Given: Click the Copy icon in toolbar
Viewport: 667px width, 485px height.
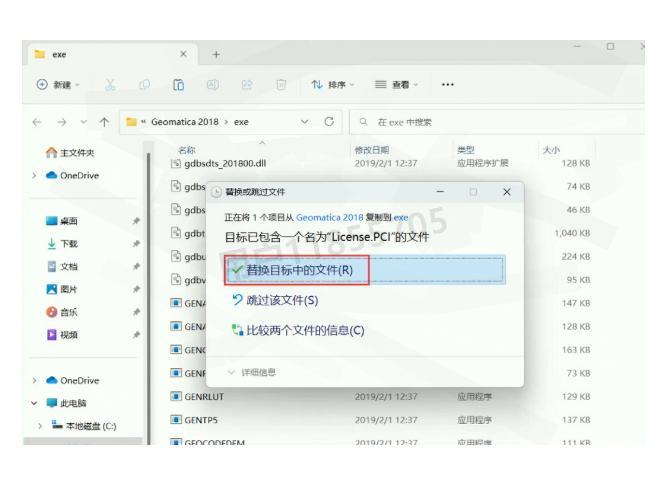Looking at the screenshot, I should 144,85.
